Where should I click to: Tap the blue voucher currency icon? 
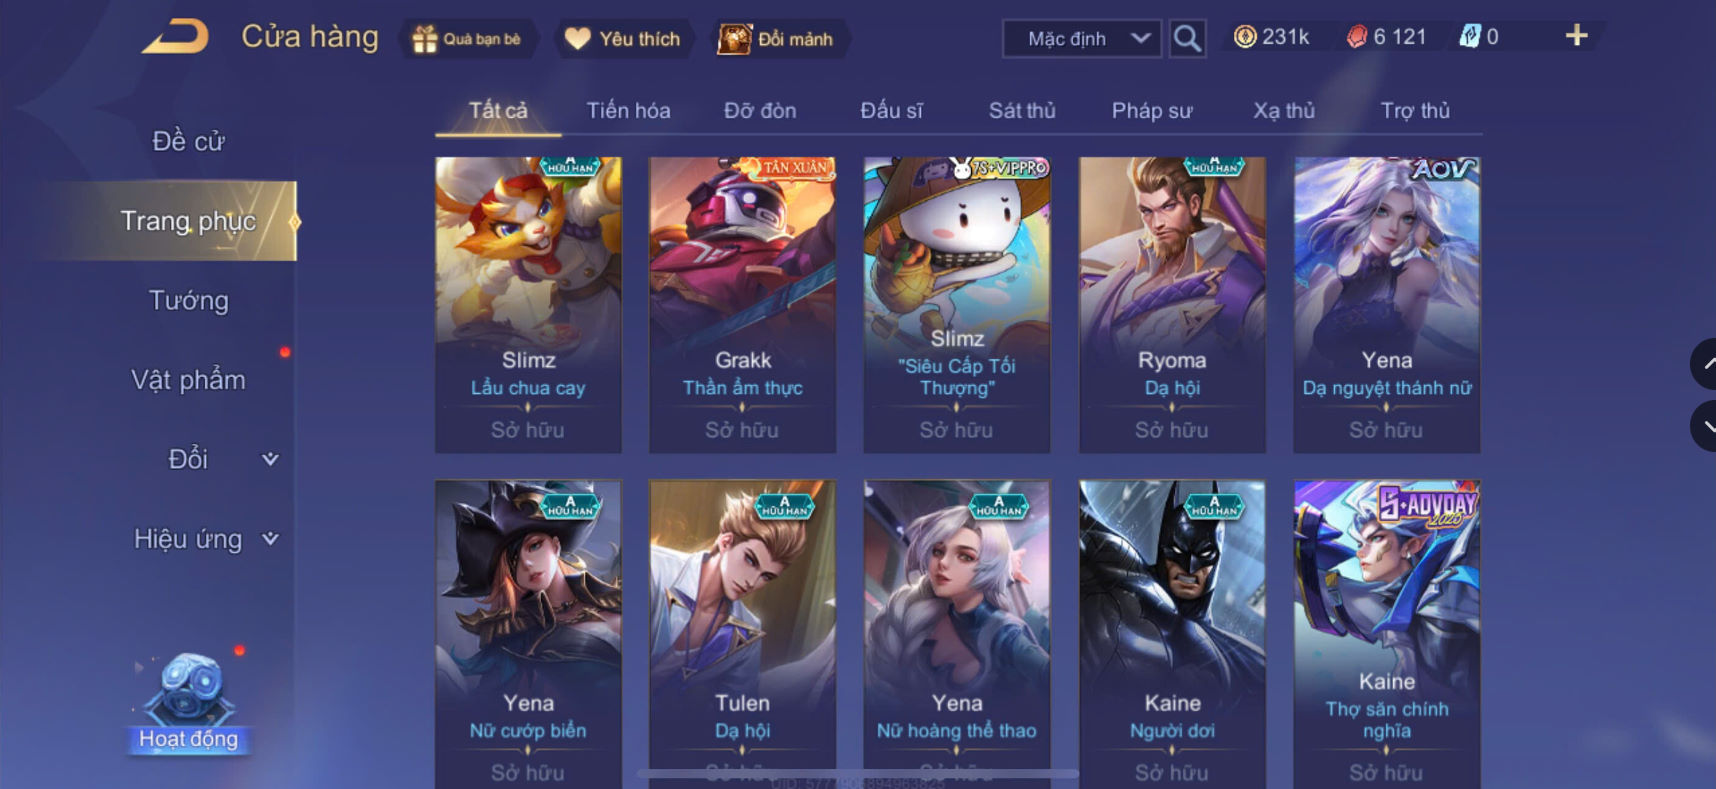click(x=1469, y=37)
